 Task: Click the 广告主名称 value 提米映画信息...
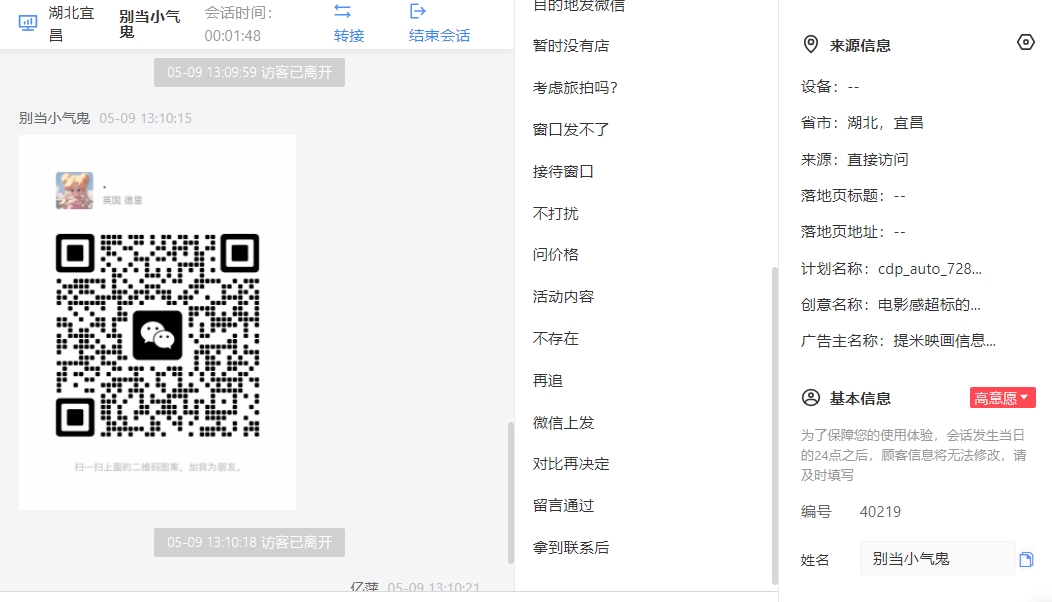pyautogui.click(x=945, y=340)
